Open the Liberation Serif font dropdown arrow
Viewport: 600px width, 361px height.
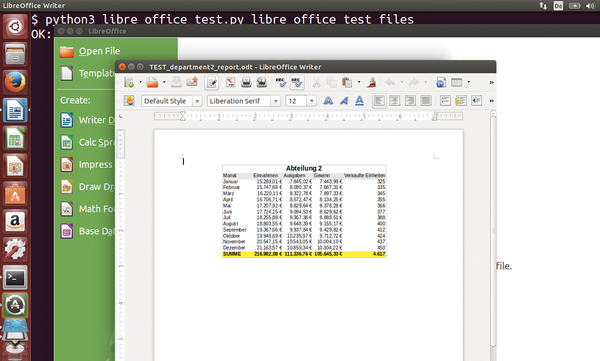pyautogui.click(x=276, y=101)
